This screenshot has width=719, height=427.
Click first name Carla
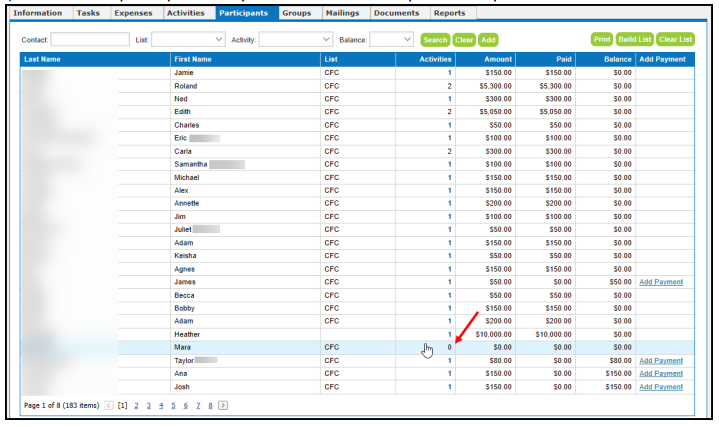183,151
